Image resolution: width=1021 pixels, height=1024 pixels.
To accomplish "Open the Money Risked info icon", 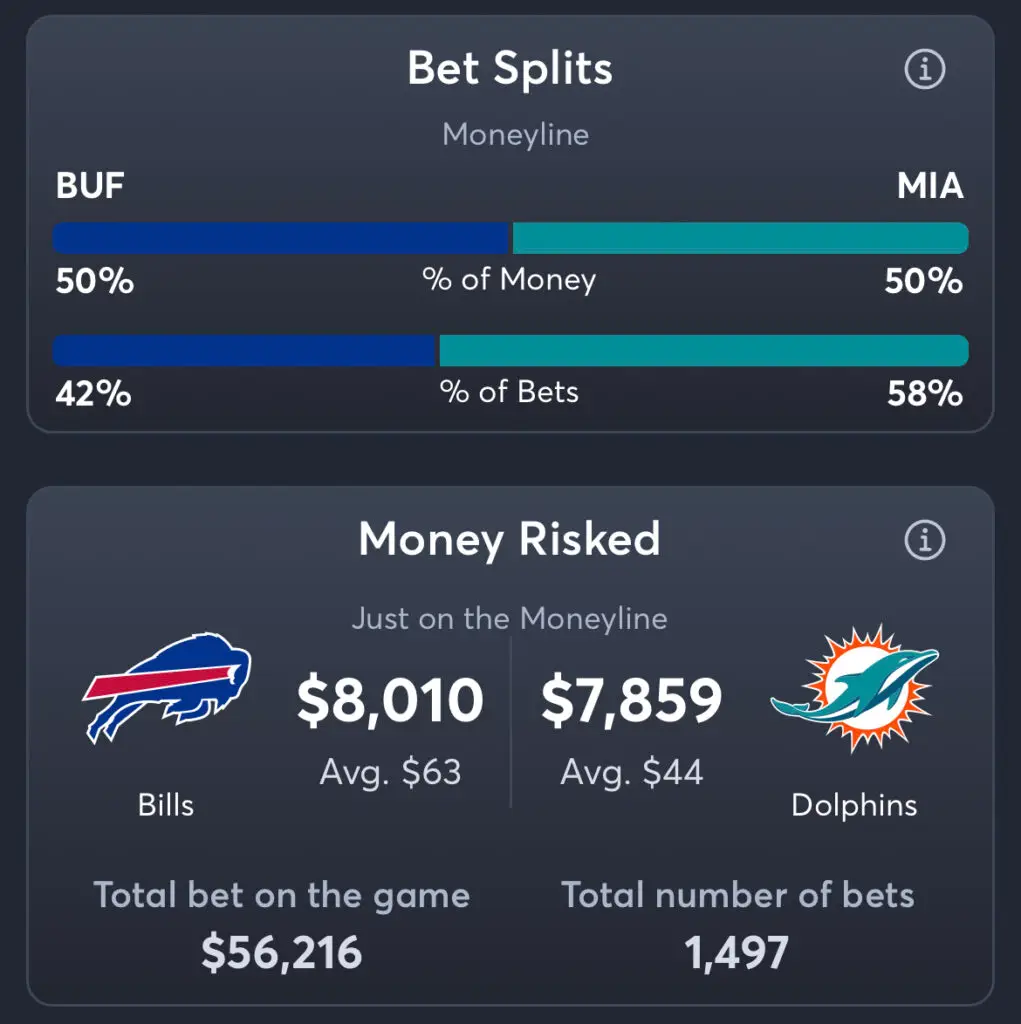I will 924,540.
